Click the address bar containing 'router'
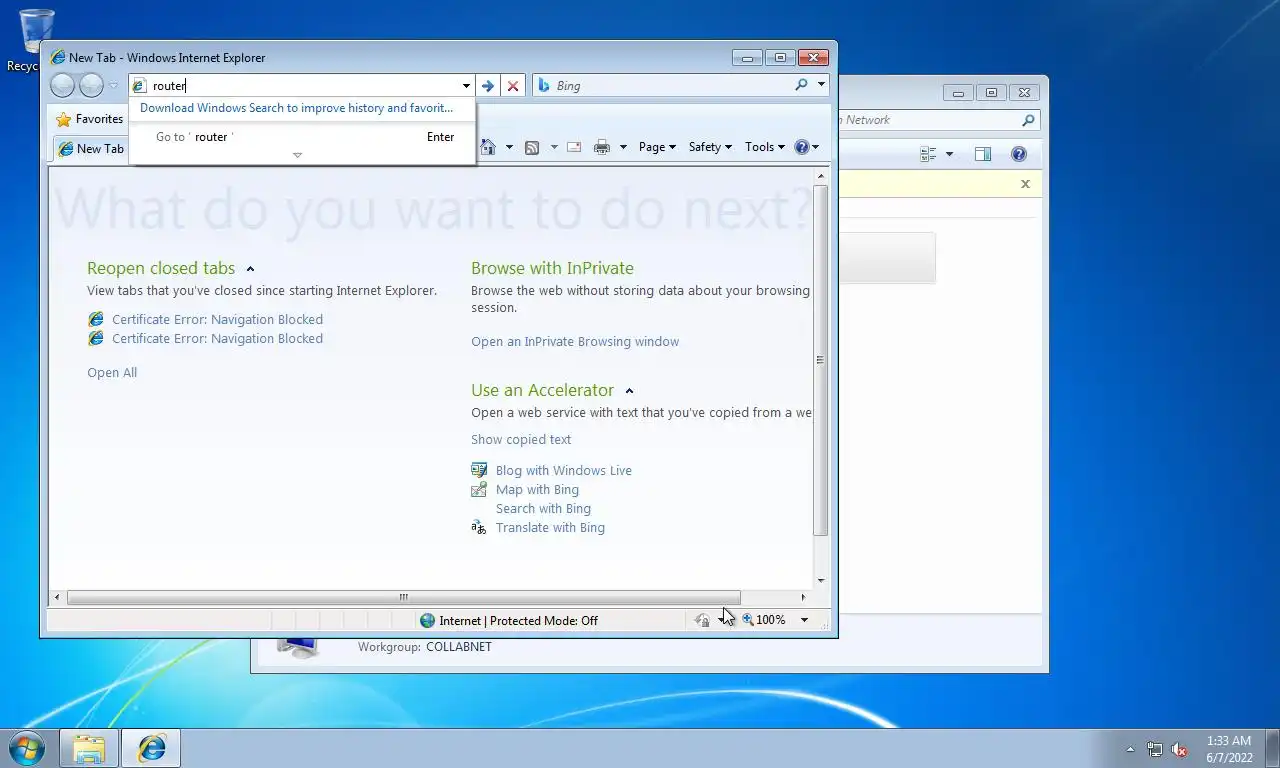Viewport: 1280px width, 768px height. (301, 86)
